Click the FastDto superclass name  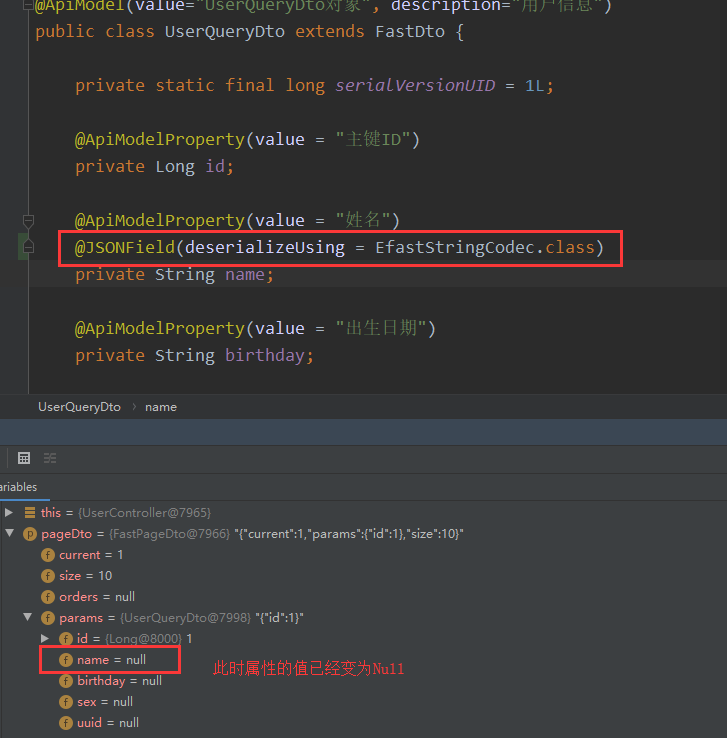[410, 32]
